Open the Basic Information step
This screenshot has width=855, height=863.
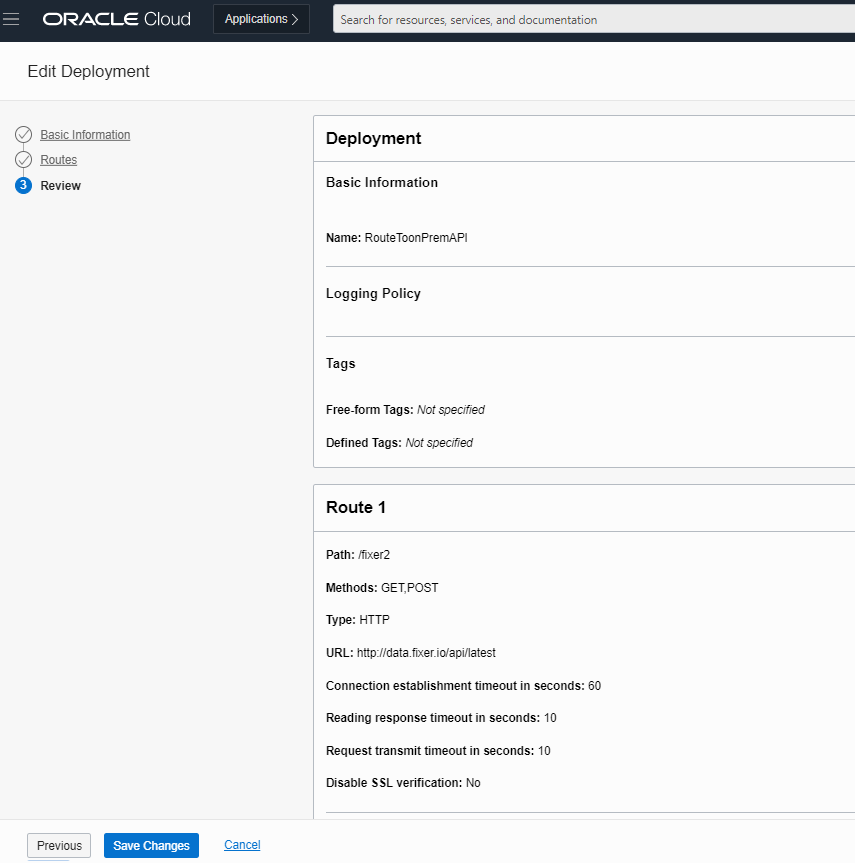(85, 134)
